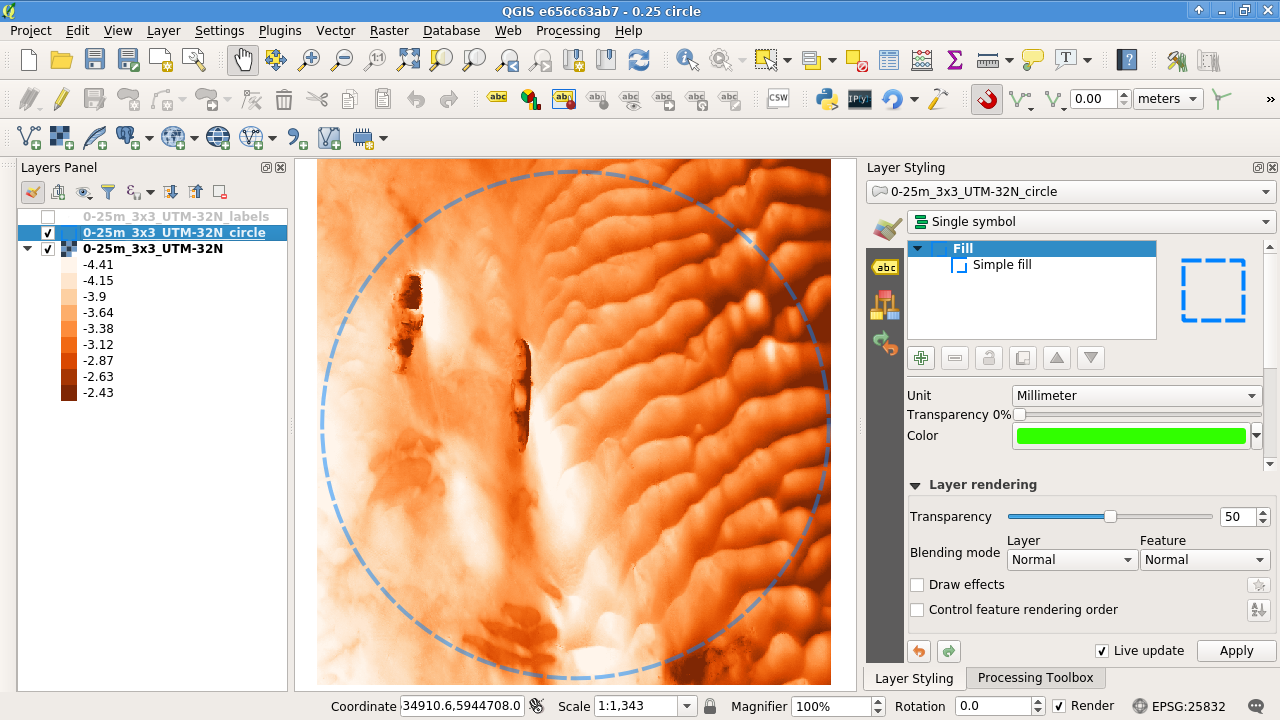Enable the 0-25m_3x3_UTM-32N_labels layer checkbox

[x=48, y=217]
